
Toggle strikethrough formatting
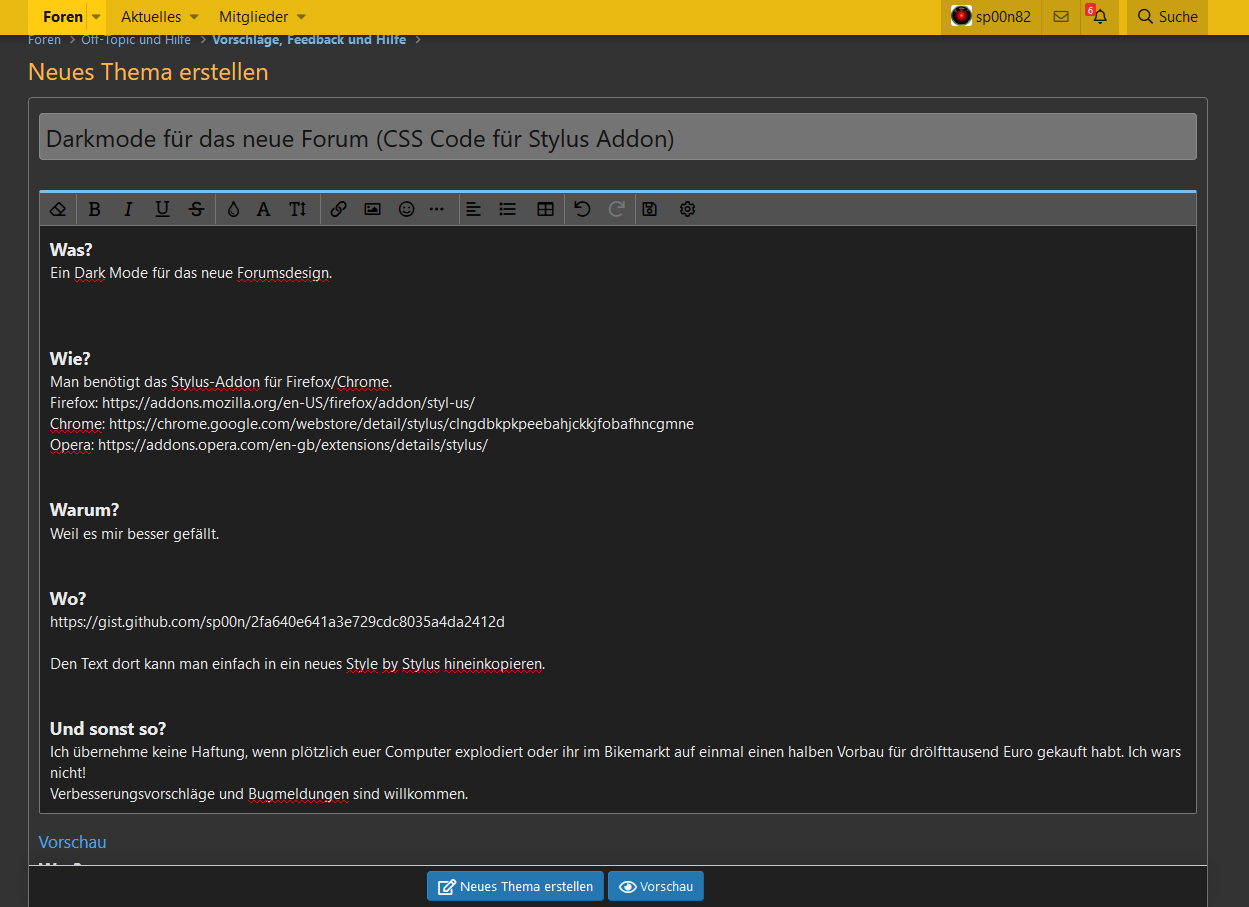(x=196, y=209)
